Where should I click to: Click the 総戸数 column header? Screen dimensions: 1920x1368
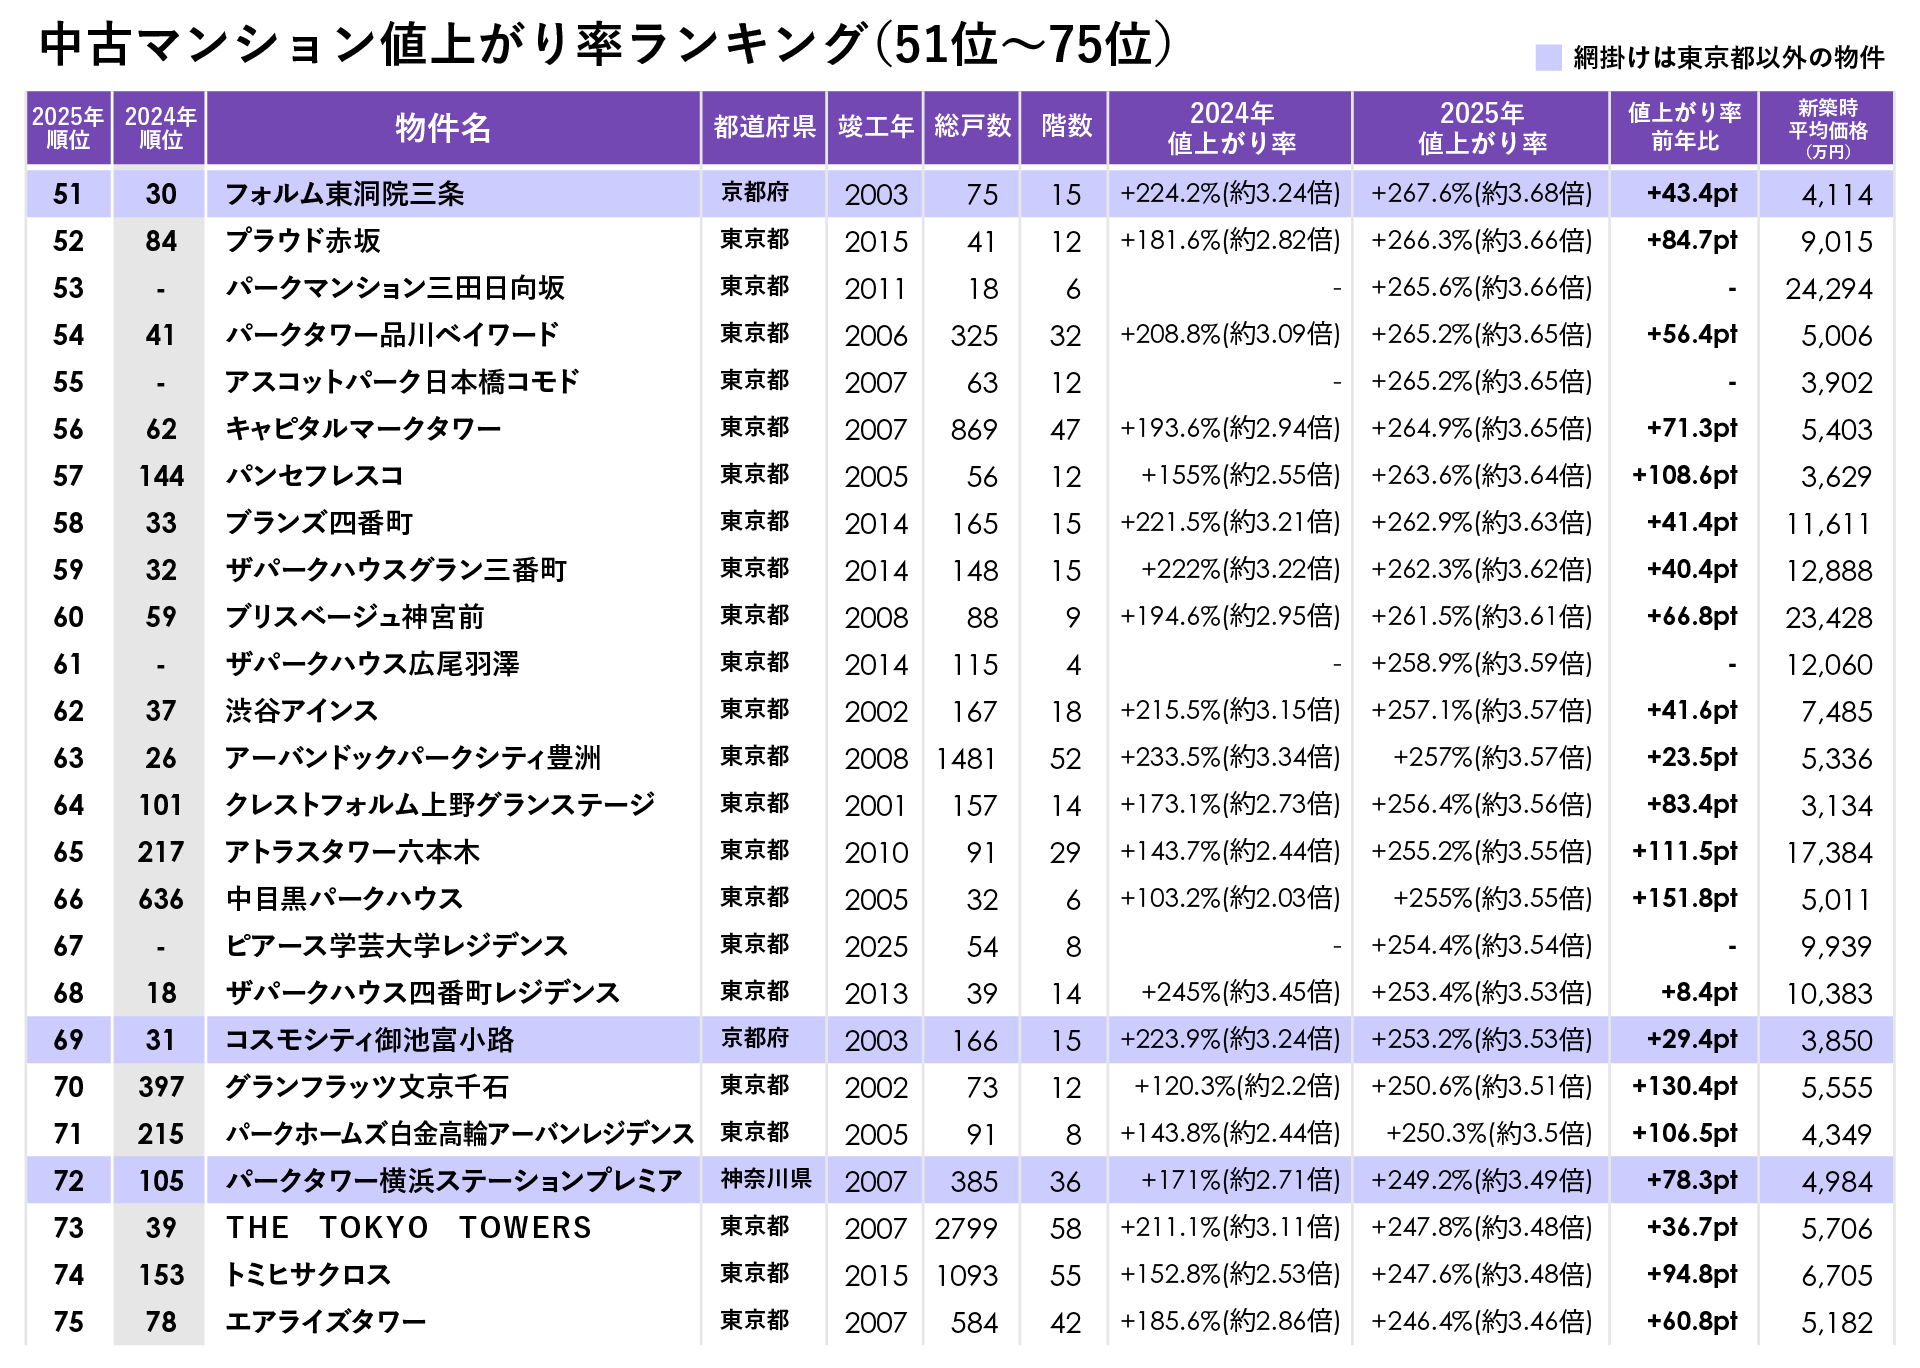point(972,127)
